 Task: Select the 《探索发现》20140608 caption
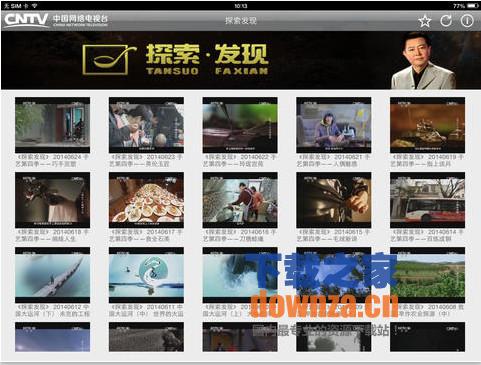coord(428,310)
